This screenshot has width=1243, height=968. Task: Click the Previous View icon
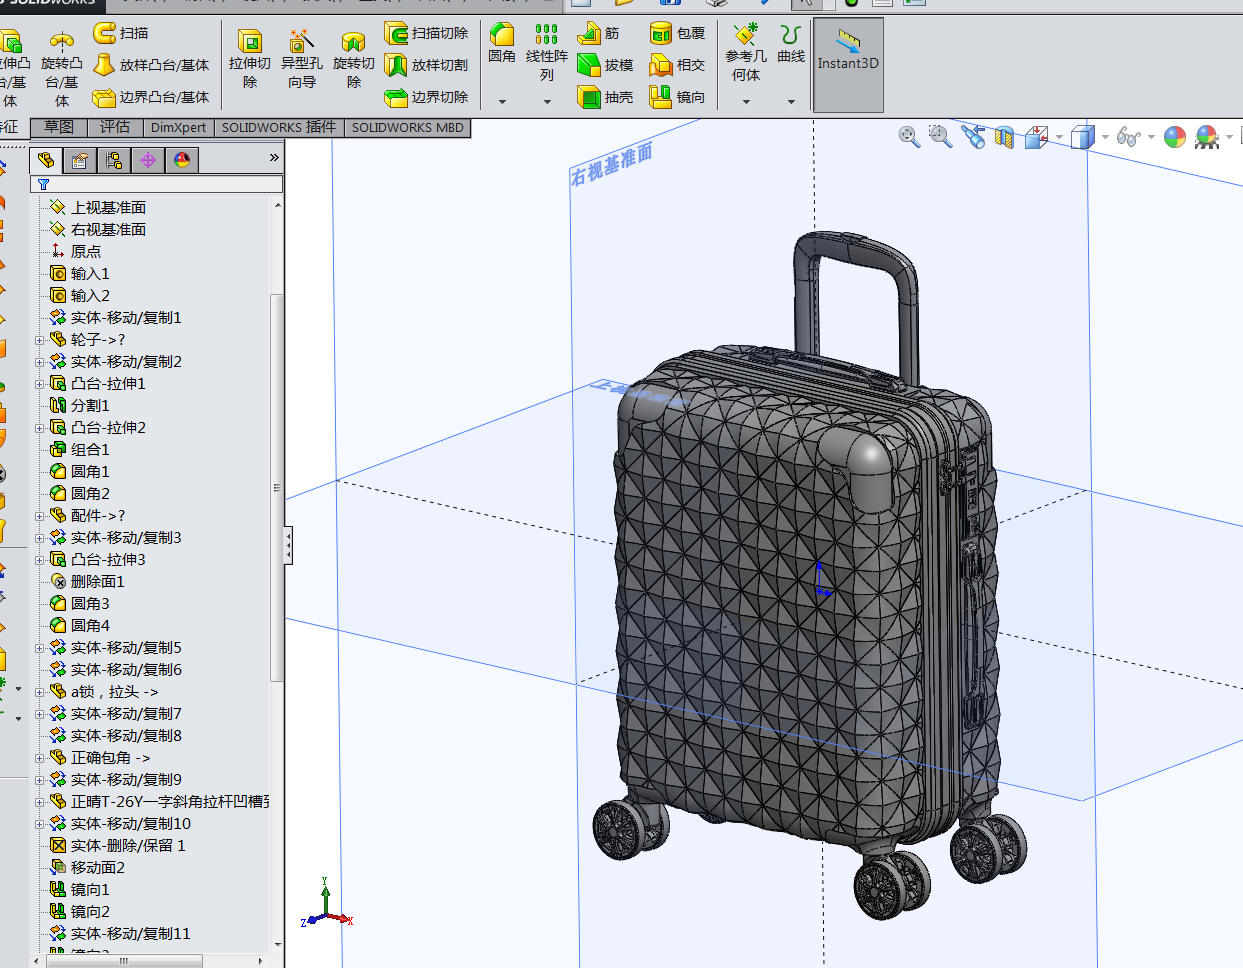[x=973, y=137]
